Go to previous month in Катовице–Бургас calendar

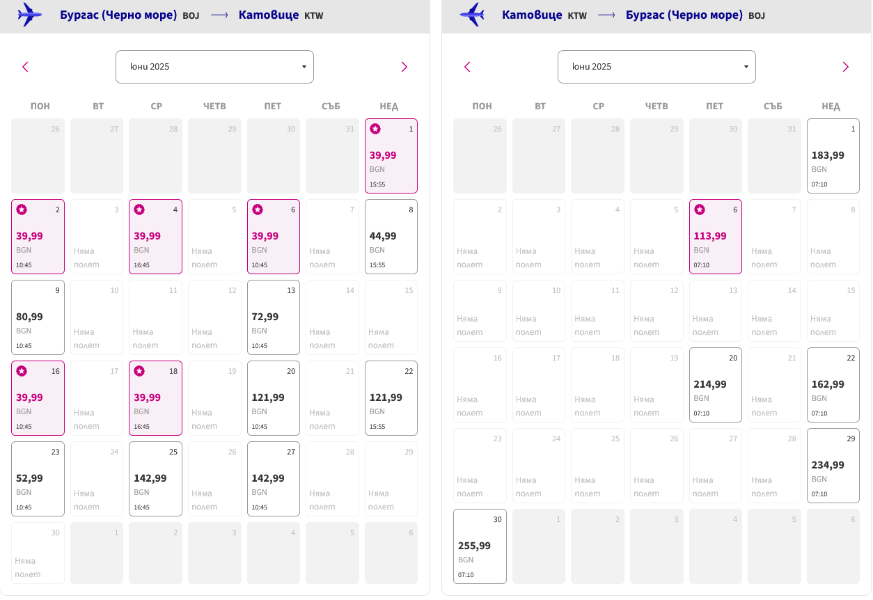[x=467, y=67]
